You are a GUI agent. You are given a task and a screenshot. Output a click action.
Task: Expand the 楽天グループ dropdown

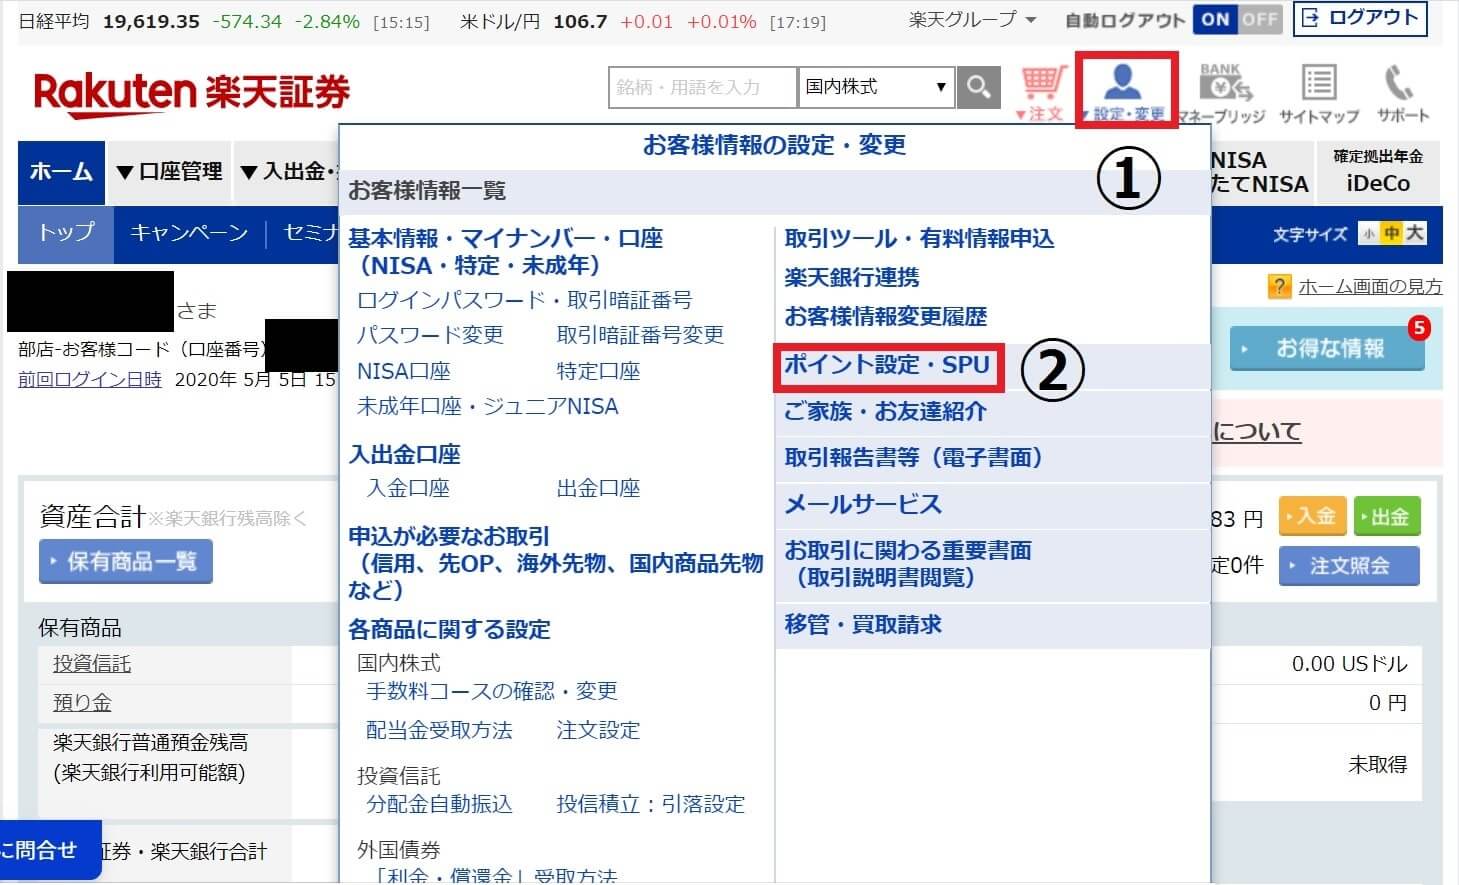(x=972, y=19)
